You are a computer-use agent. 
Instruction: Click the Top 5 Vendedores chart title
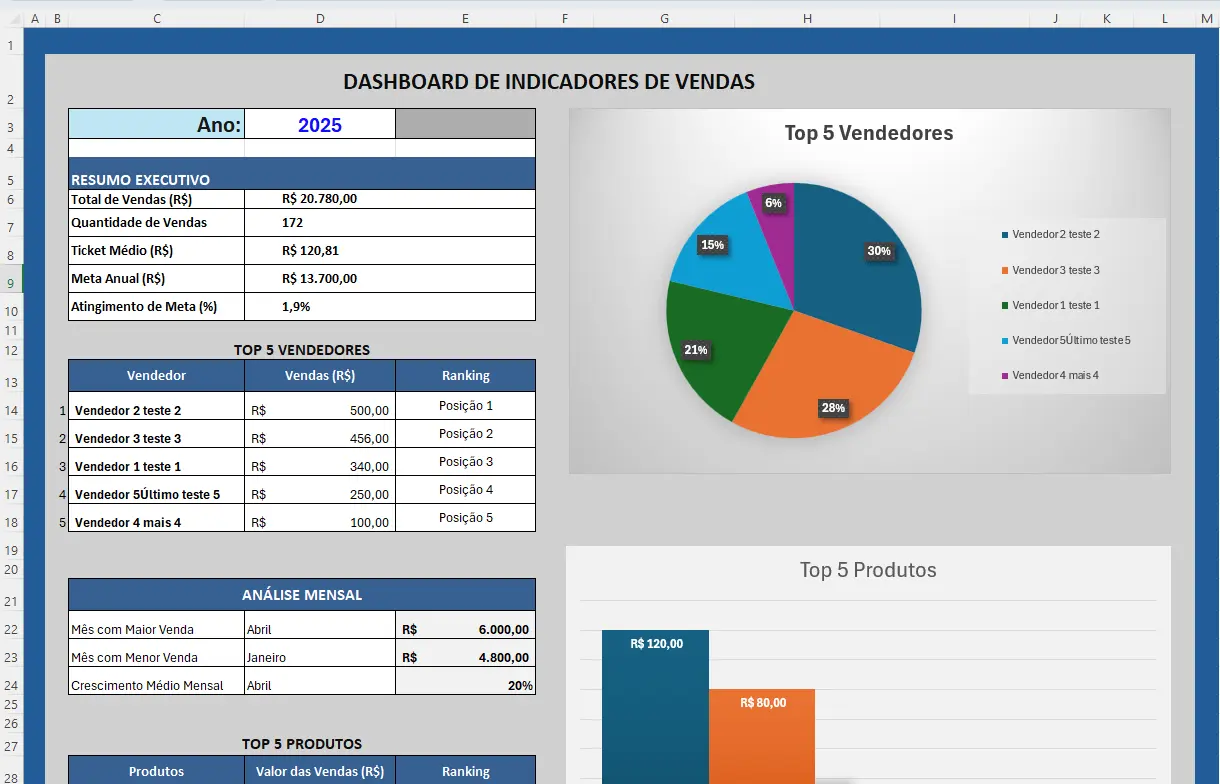868,133
